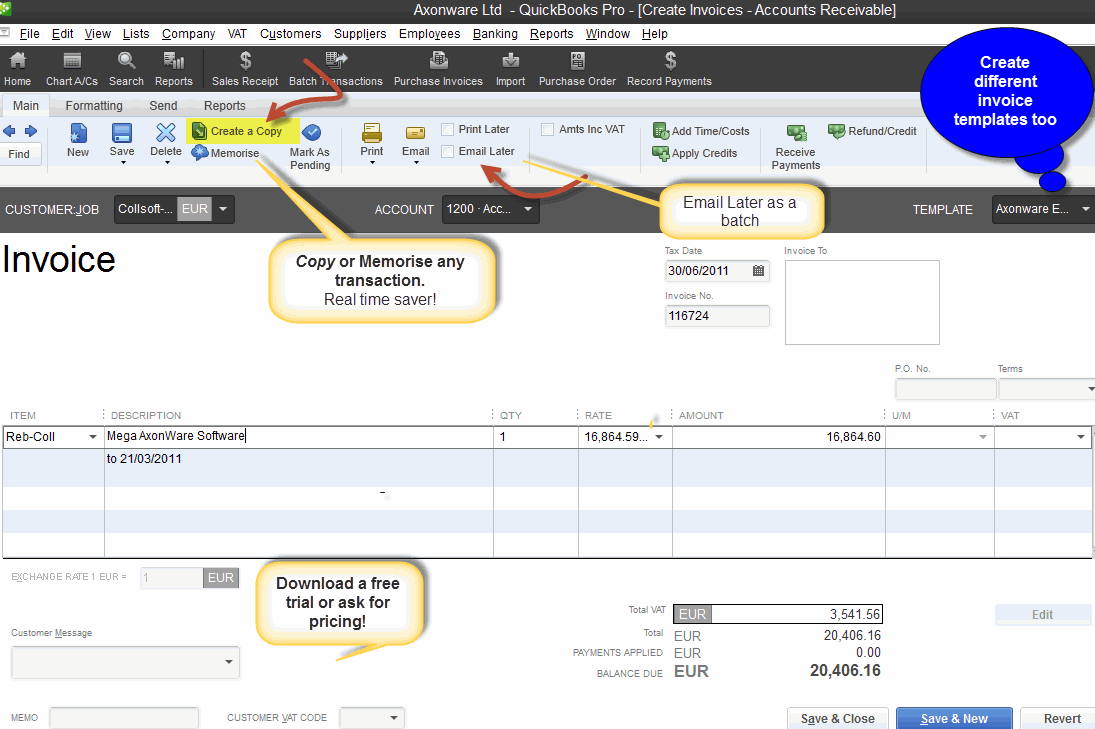Open Reports from the top icon bar

pos(174,68)
